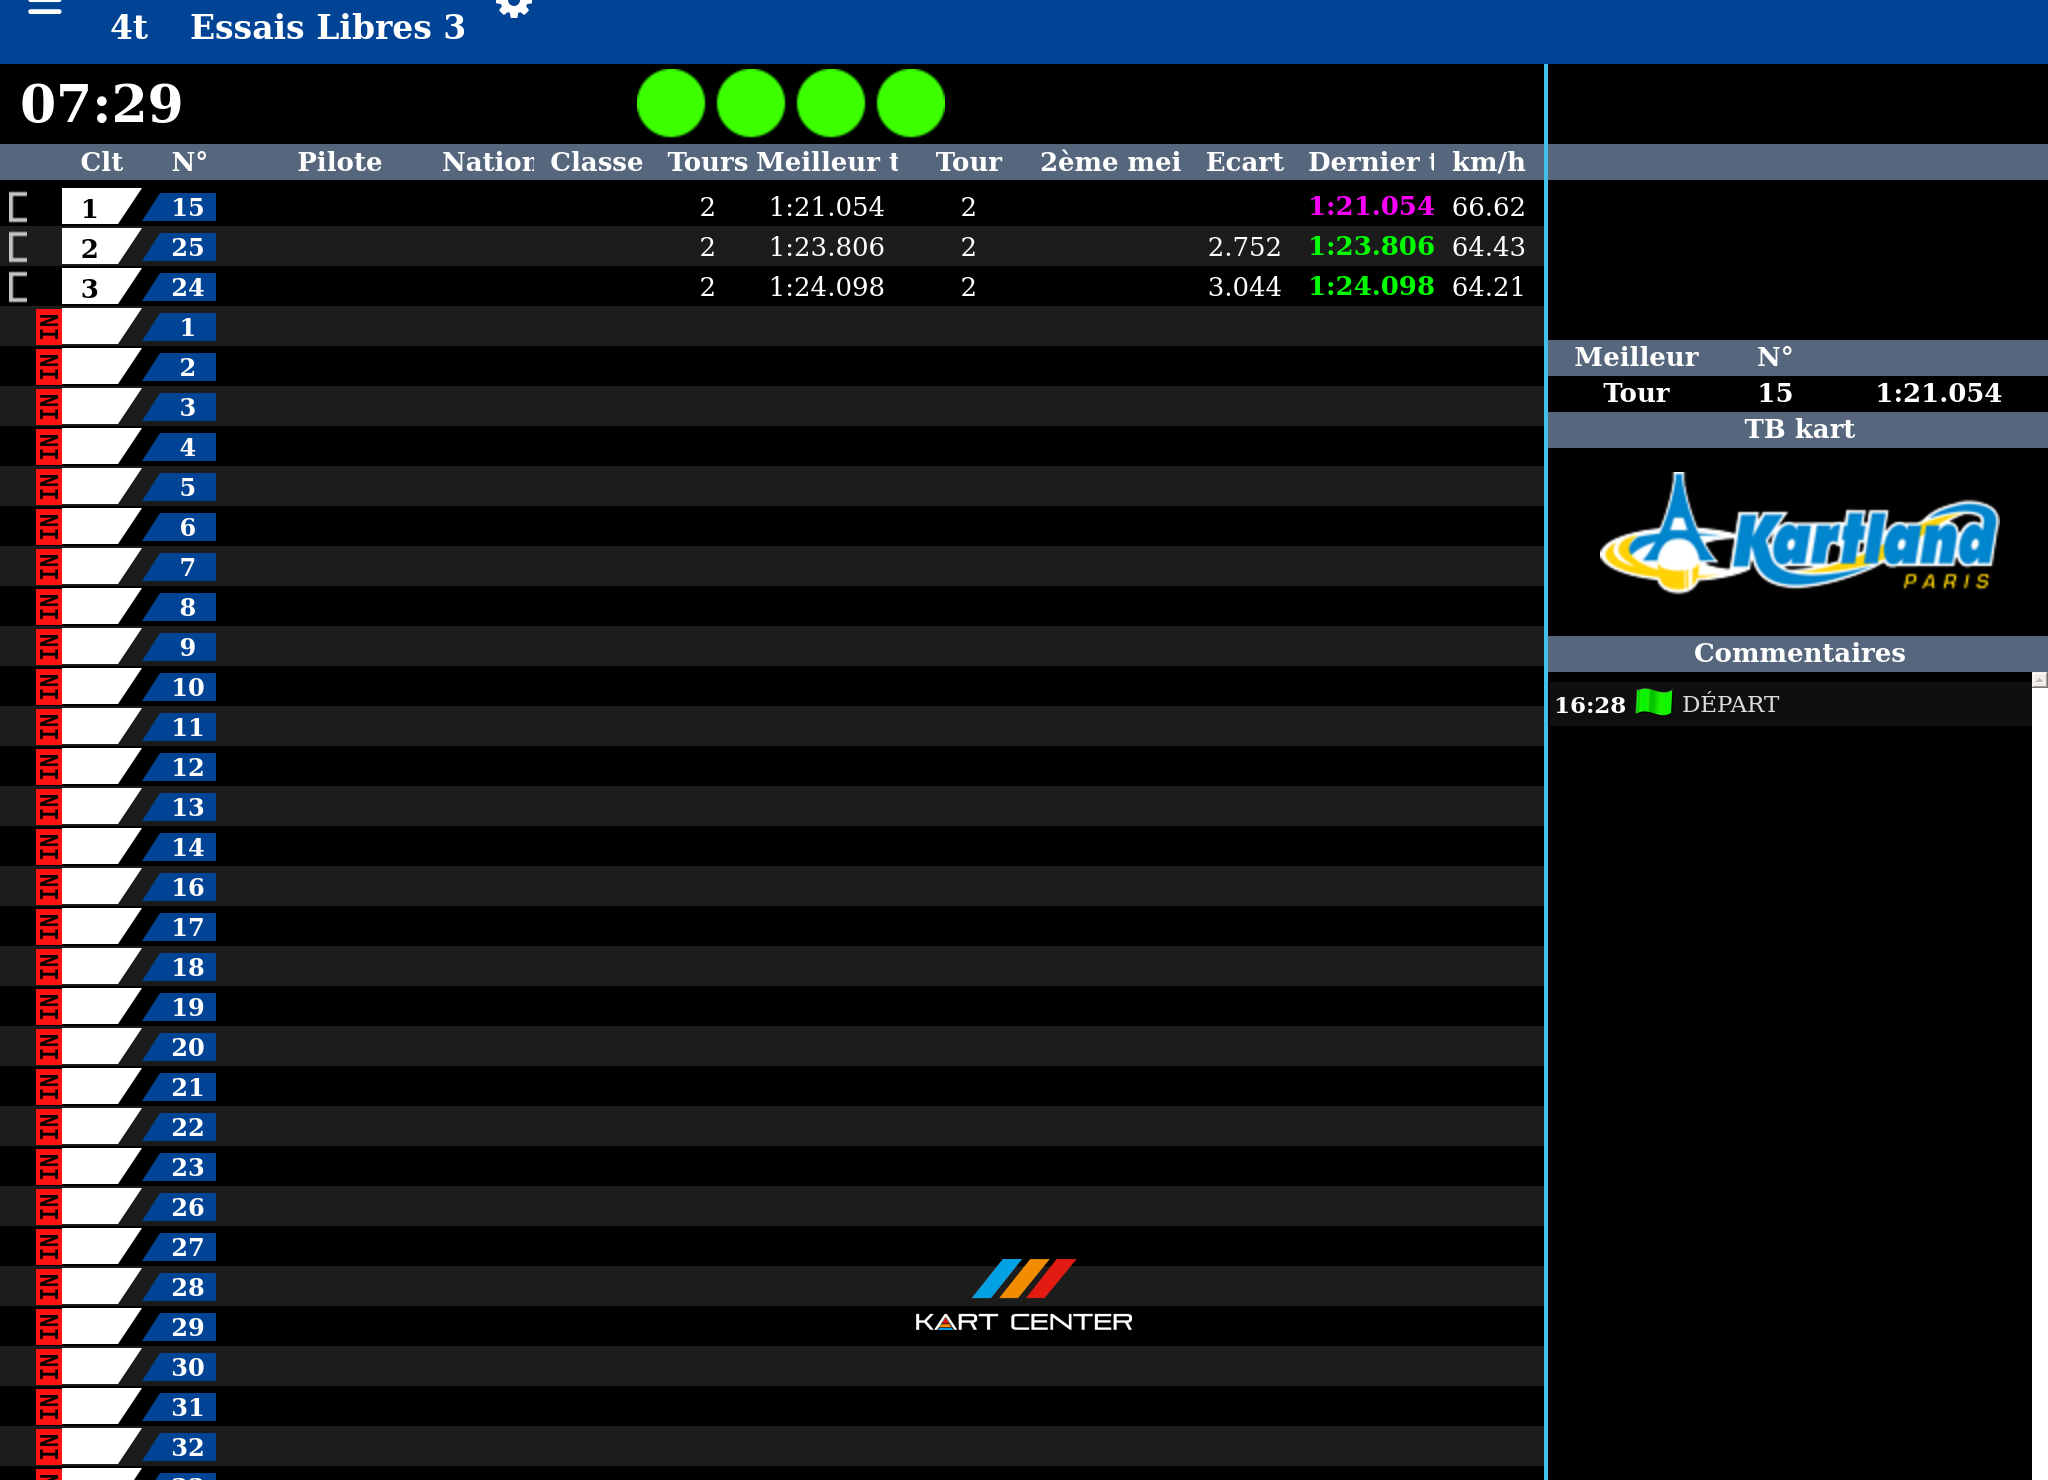The height and width of the screenshot is (1480, 2048).
Task: Sort by the Clt column header
Action: [101, 162]
